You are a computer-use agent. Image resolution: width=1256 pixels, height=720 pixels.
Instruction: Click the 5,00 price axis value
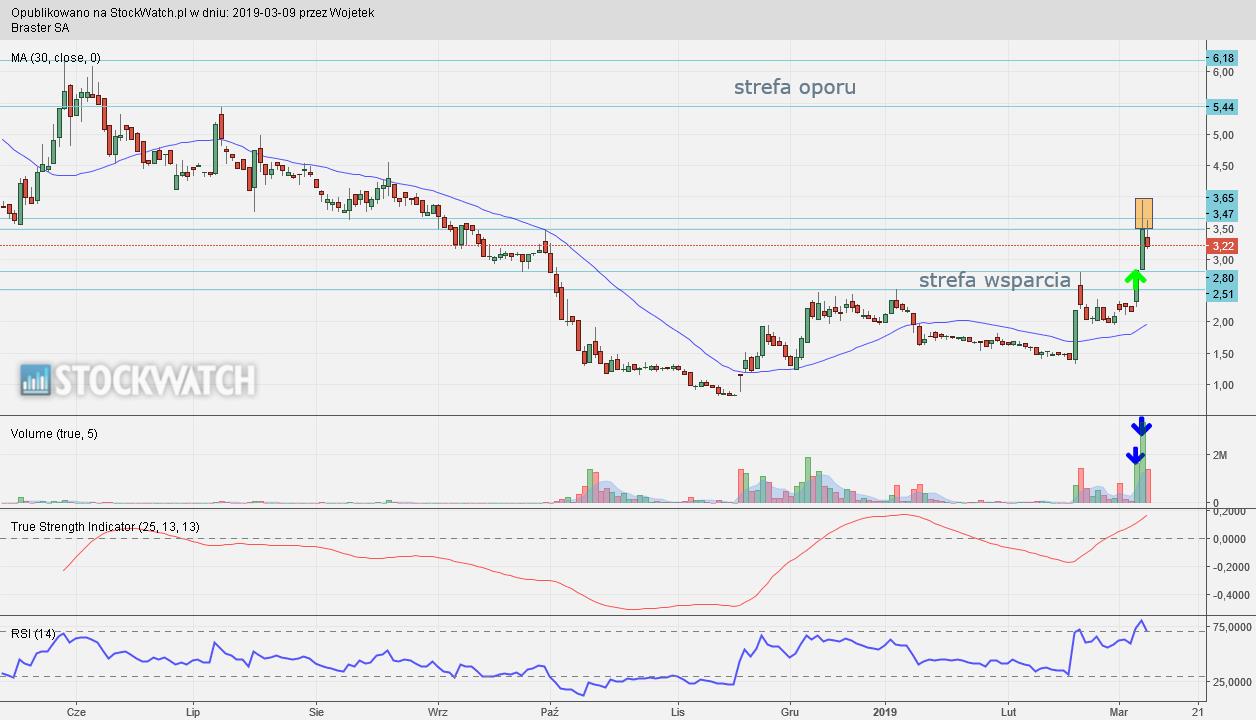[x=1223, y=135]
